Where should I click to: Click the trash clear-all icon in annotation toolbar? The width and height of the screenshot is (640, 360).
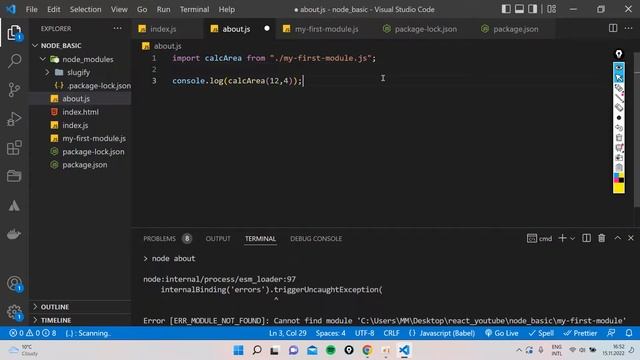619,138
